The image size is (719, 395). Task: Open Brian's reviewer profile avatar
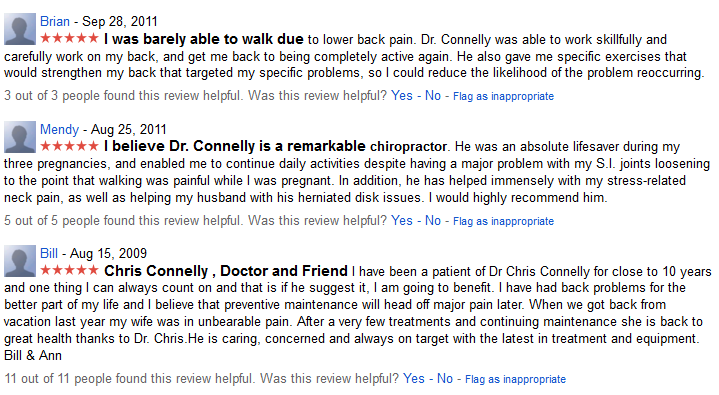tap(20, 29)
